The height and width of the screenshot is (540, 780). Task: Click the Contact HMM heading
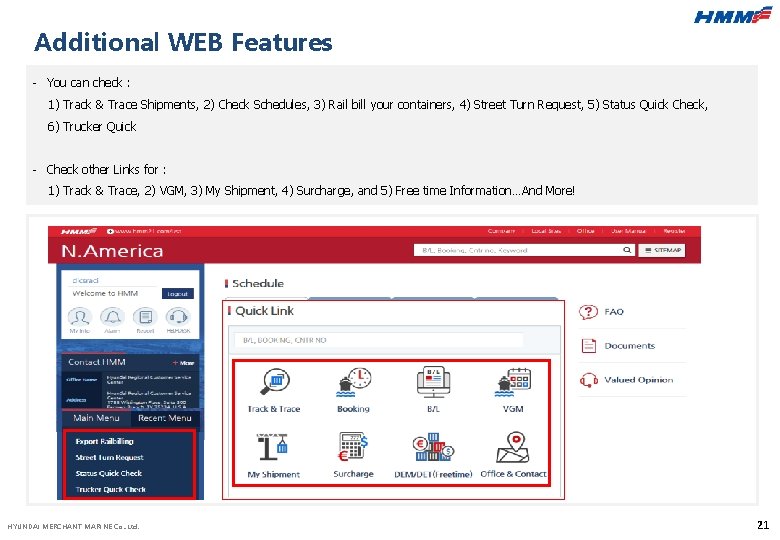pyautogui.click(x=97, y=362)
